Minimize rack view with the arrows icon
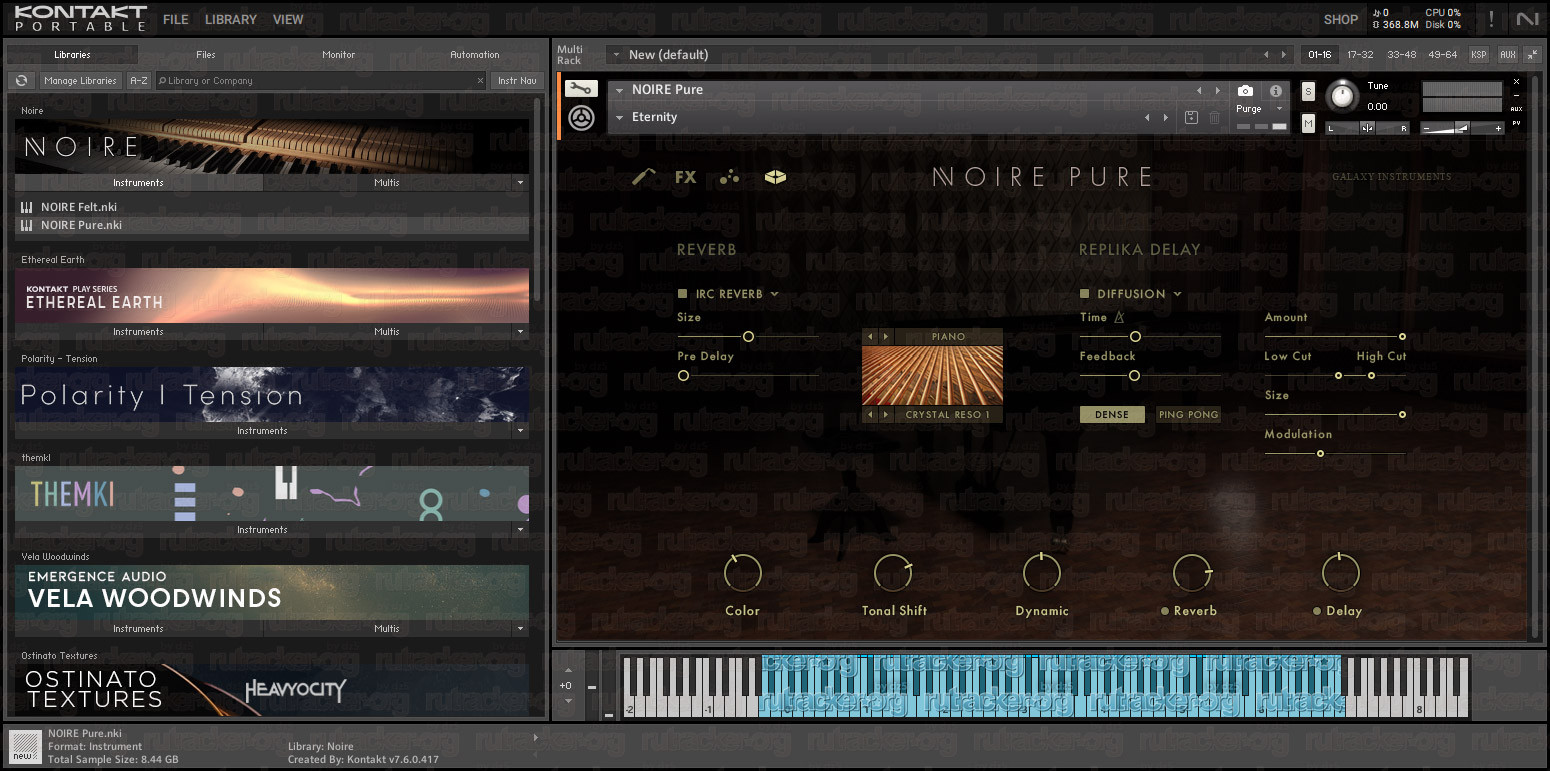The width and height of the screenshot is (1550, 771). (x=1533, y=54)
